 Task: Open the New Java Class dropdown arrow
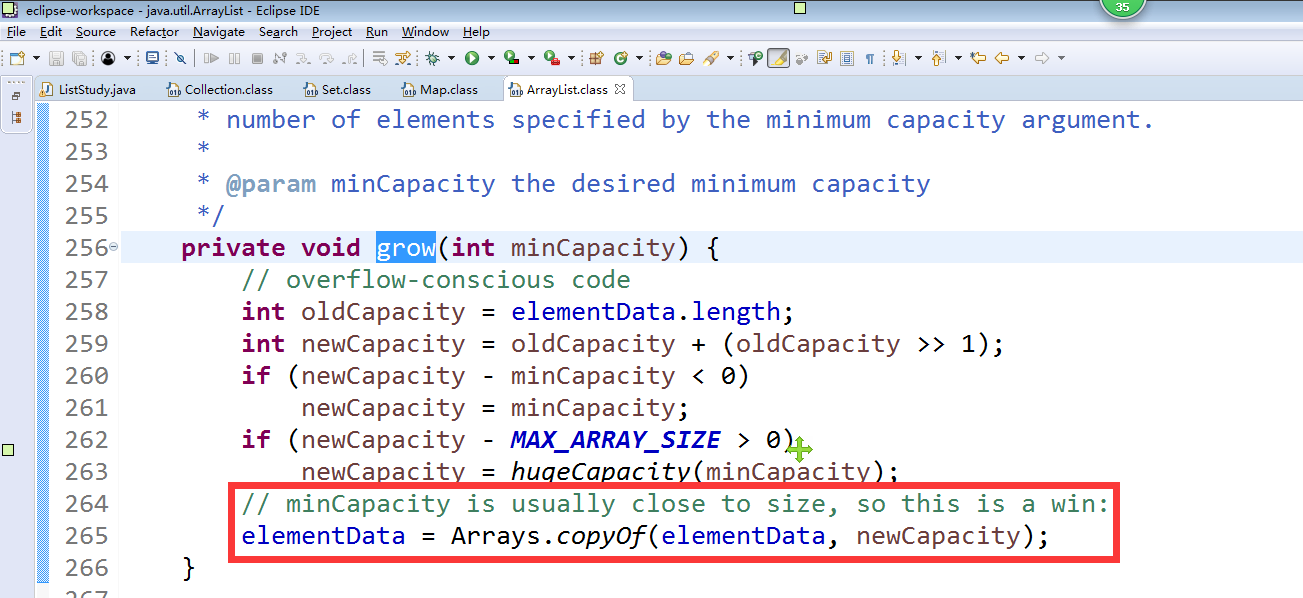tap(639, 58)
